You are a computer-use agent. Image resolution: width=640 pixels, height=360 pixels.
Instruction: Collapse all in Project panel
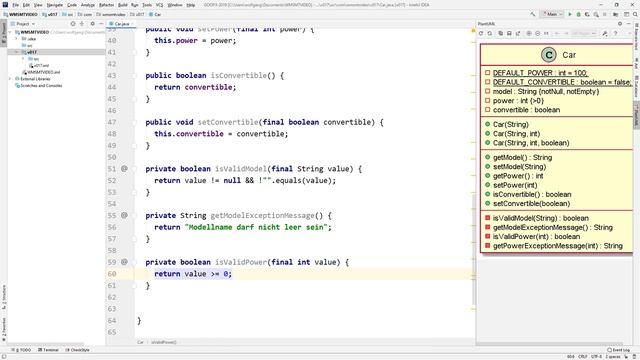[x=82, y=24]
